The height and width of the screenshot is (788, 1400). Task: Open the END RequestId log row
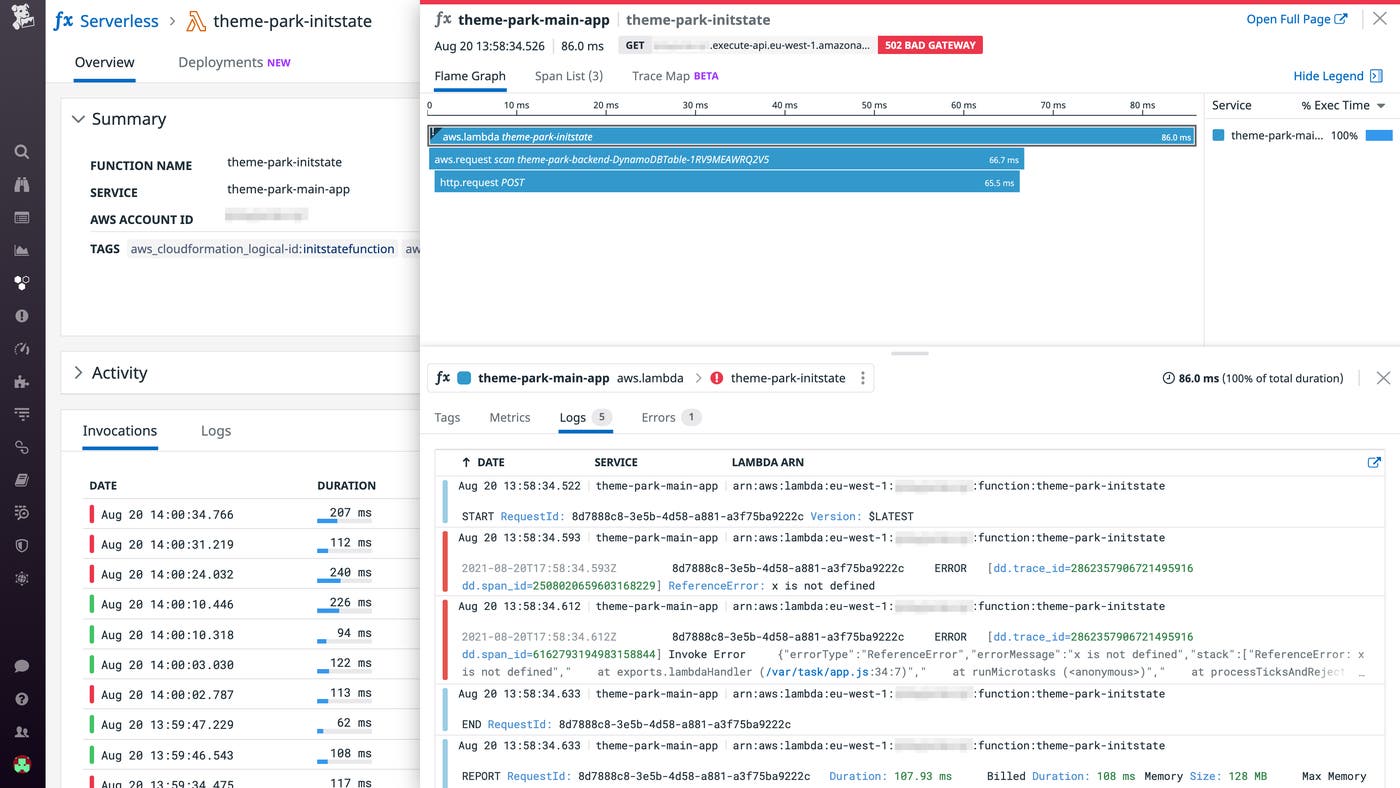click(x=910, y=709)
